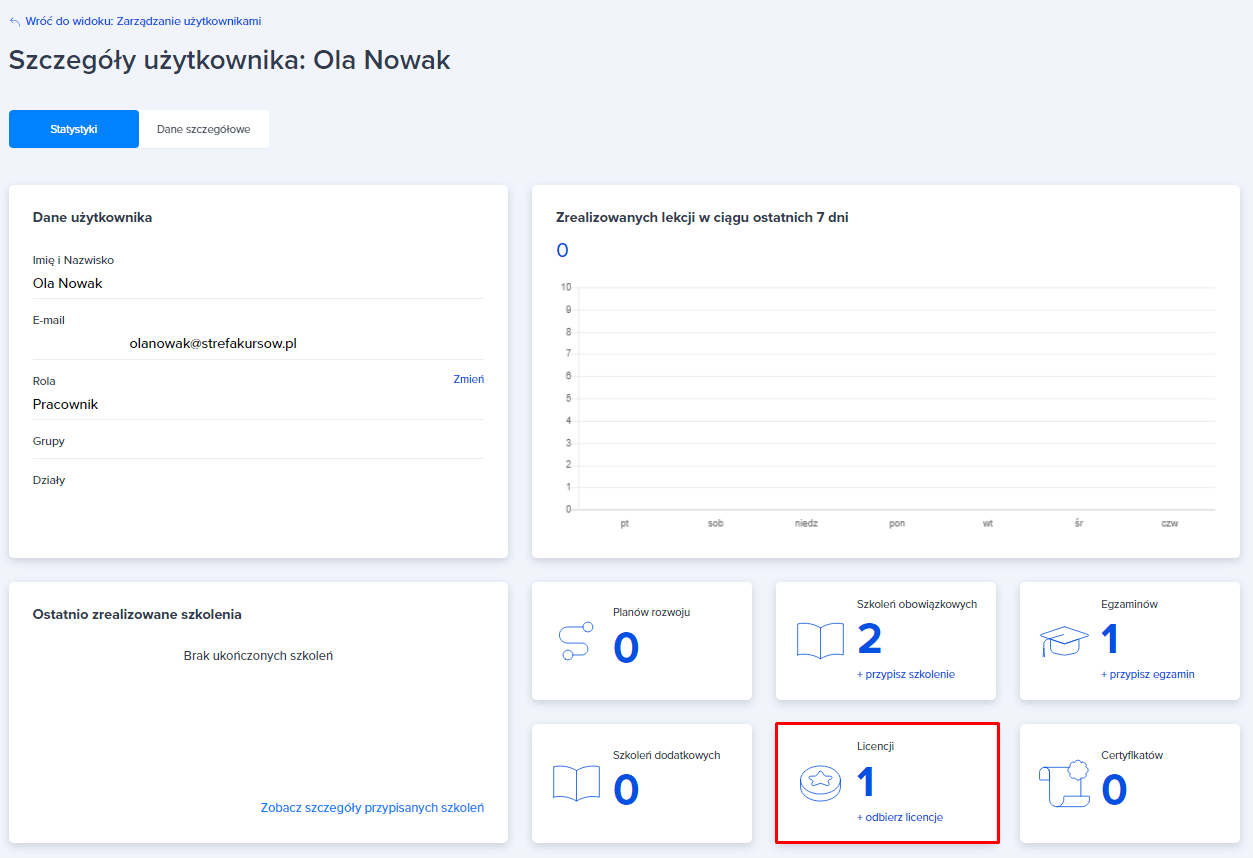
Task: Click + przypisz szkolenie link
Action: click(906, 674)
